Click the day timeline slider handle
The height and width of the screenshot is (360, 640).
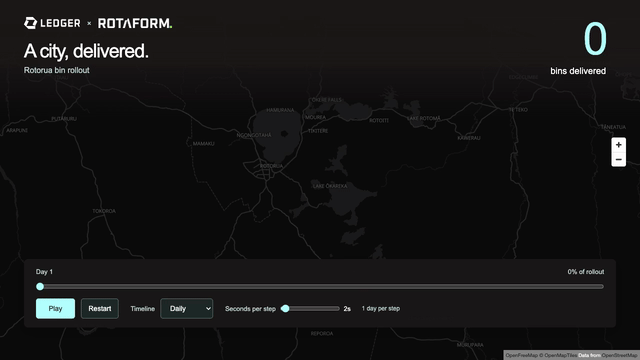click(40, 287)
